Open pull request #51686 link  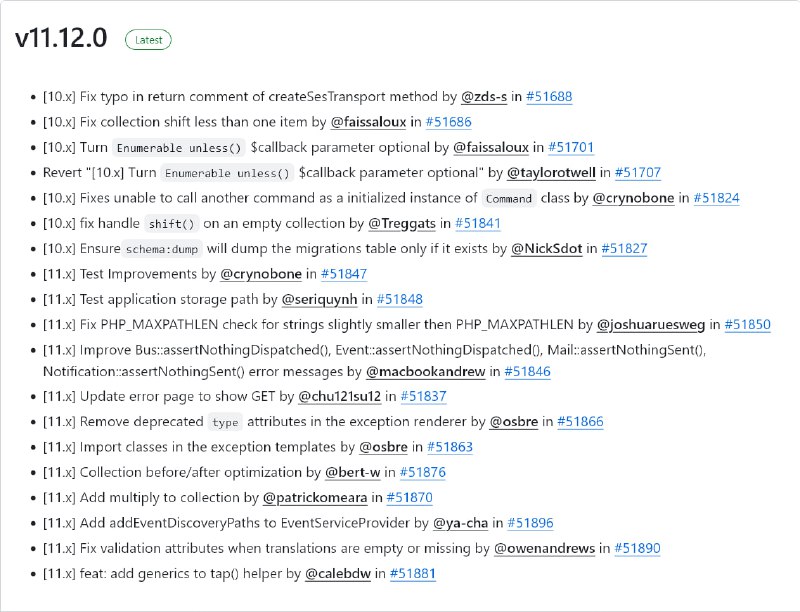pos(448,122)
